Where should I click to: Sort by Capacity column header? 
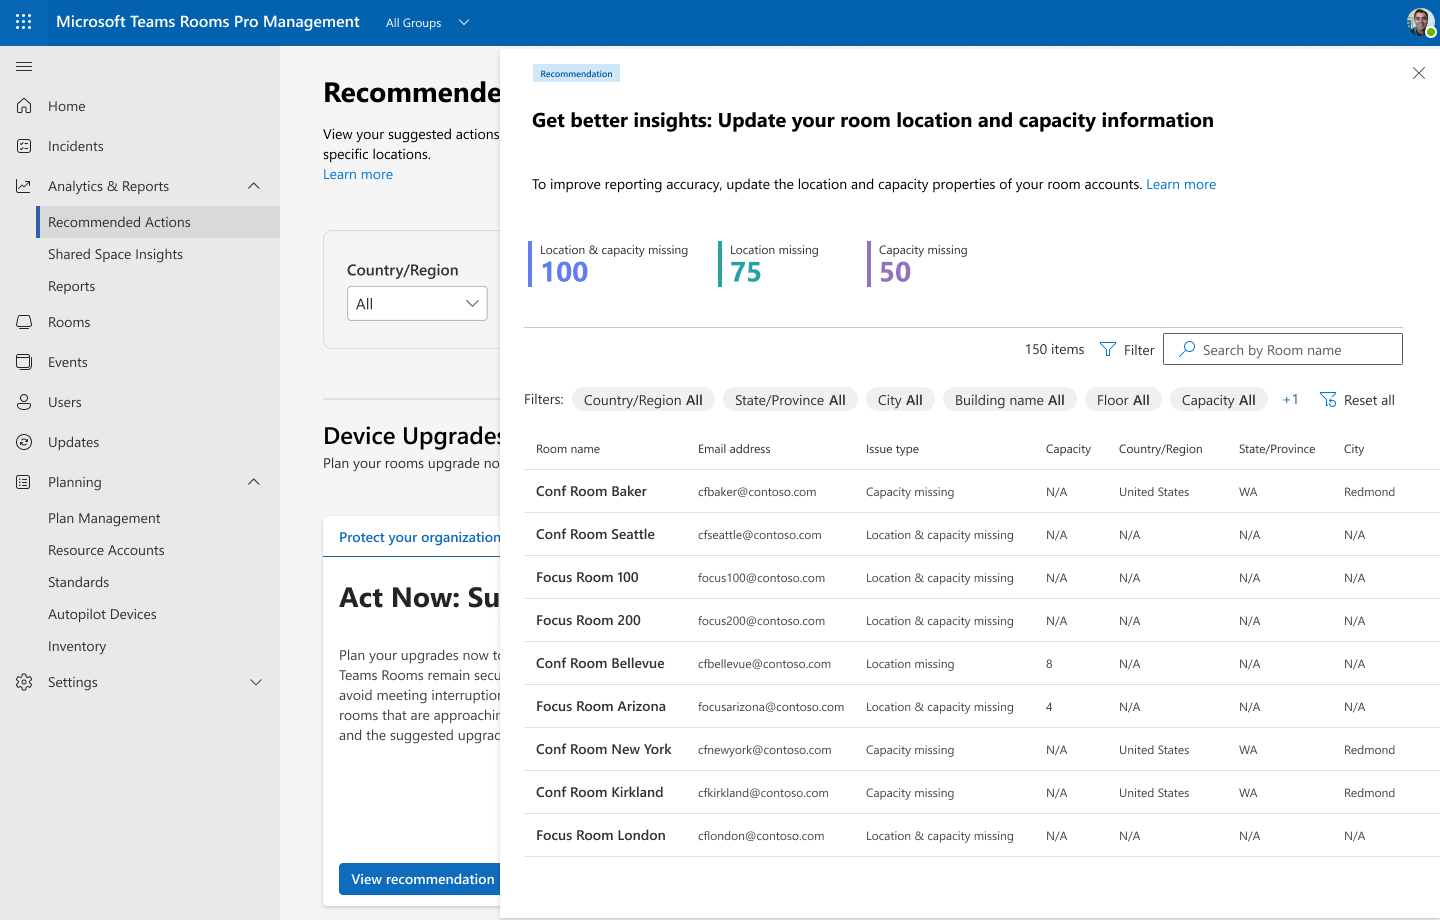1068,449
